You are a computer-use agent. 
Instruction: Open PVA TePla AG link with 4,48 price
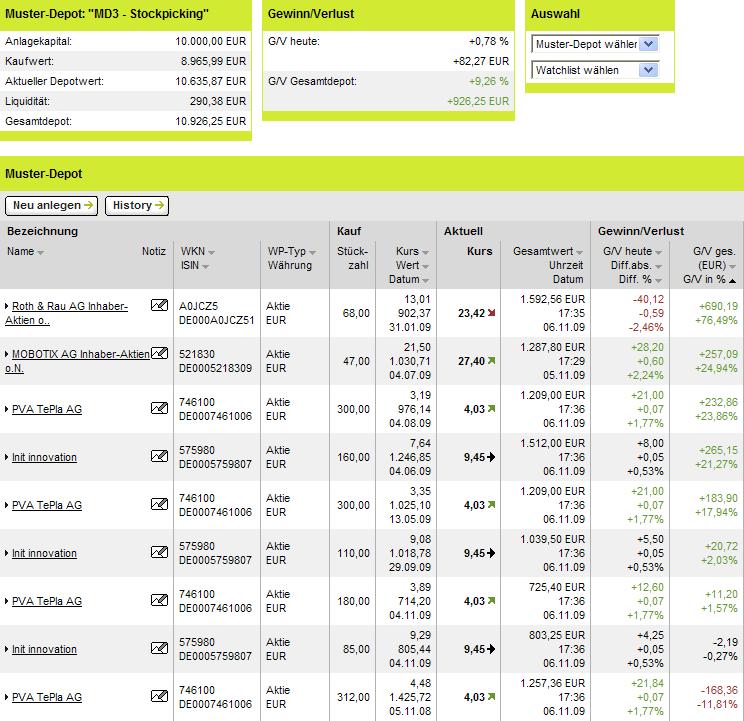point(46,697)
